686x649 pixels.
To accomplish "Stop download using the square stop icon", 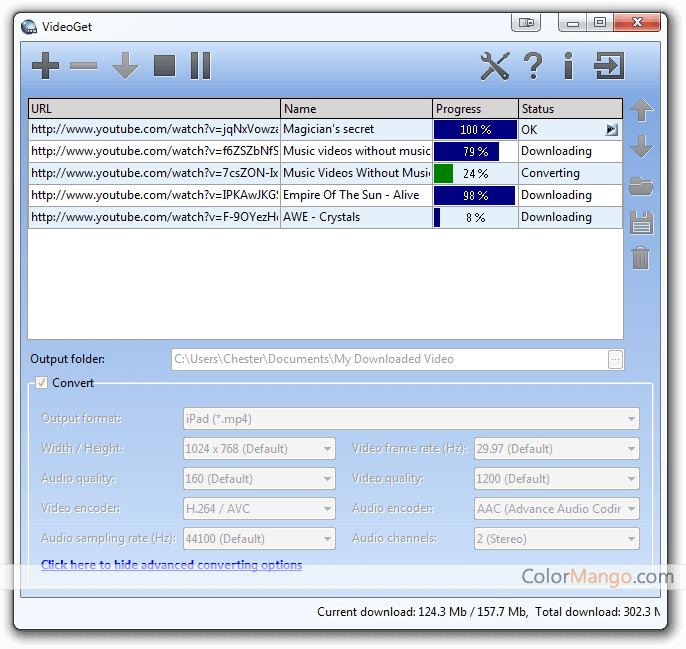I will click(x=164, y=67).
